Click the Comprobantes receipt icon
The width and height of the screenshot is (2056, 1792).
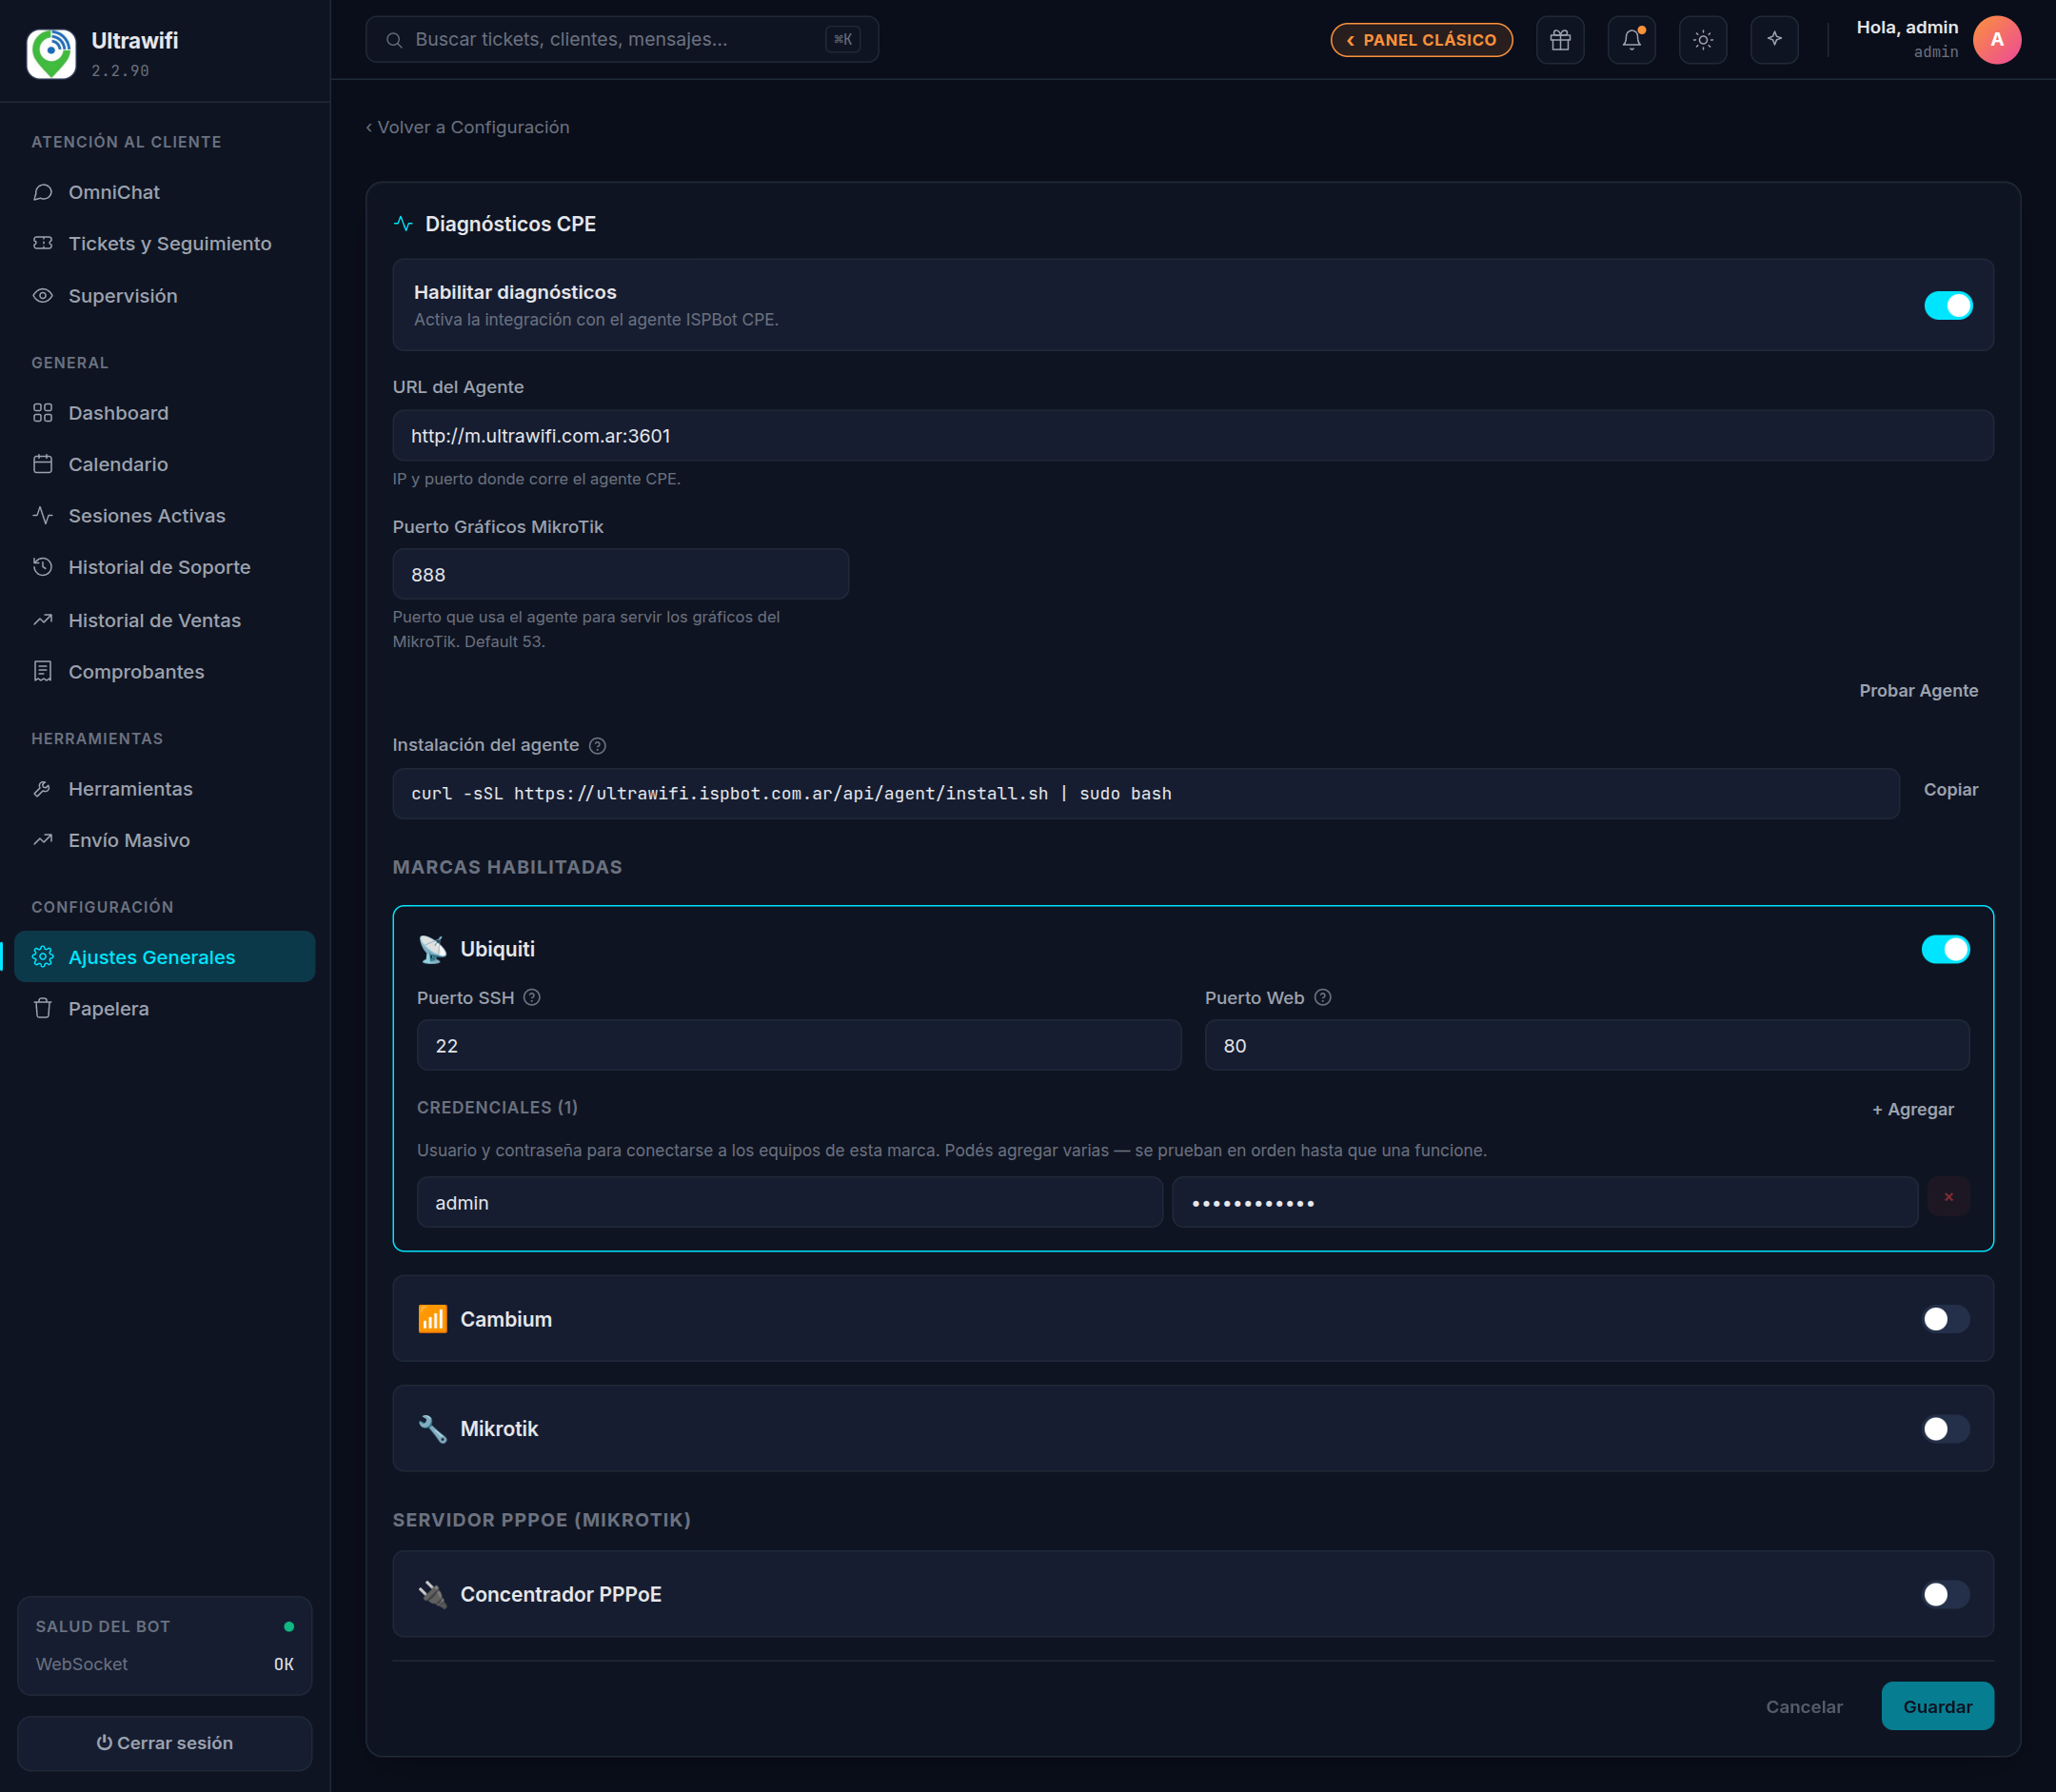[x=42, y=672]
